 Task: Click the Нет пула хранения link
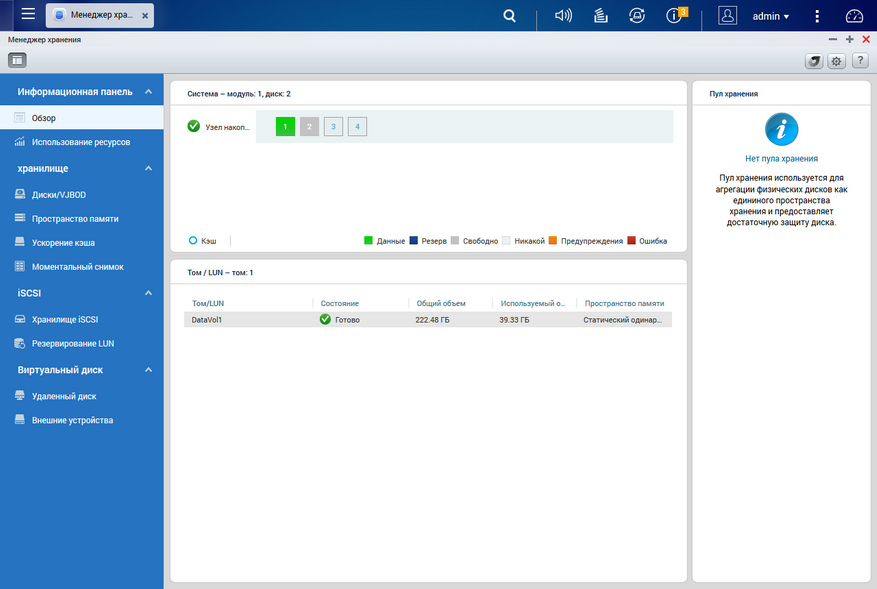(x=781, y=159)
